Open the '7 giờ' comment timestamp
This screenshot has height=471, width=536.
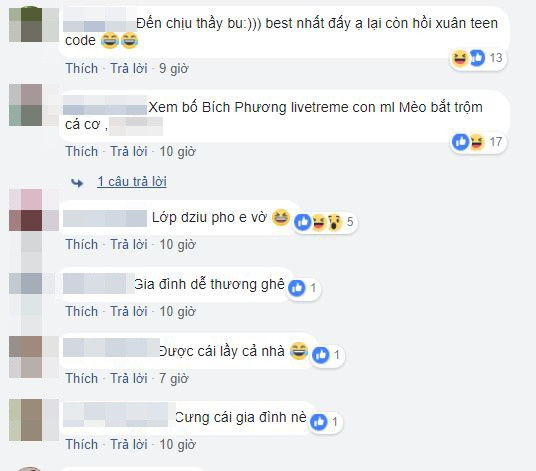coord(174,378)
